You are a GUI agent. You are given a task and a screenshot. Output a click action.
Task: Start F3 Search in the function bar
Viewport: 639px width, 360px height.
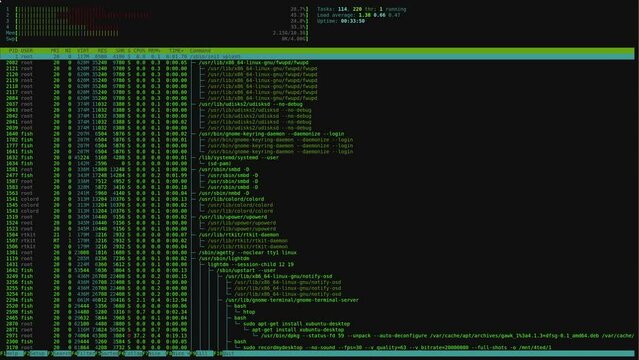(60, 353)
